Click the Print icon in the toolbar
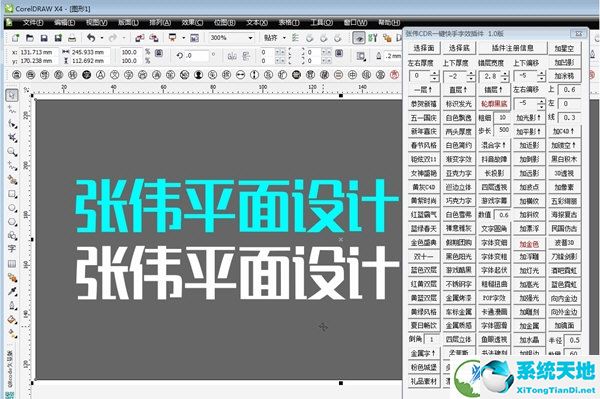 pyautogui.click(x=72, y=38)
